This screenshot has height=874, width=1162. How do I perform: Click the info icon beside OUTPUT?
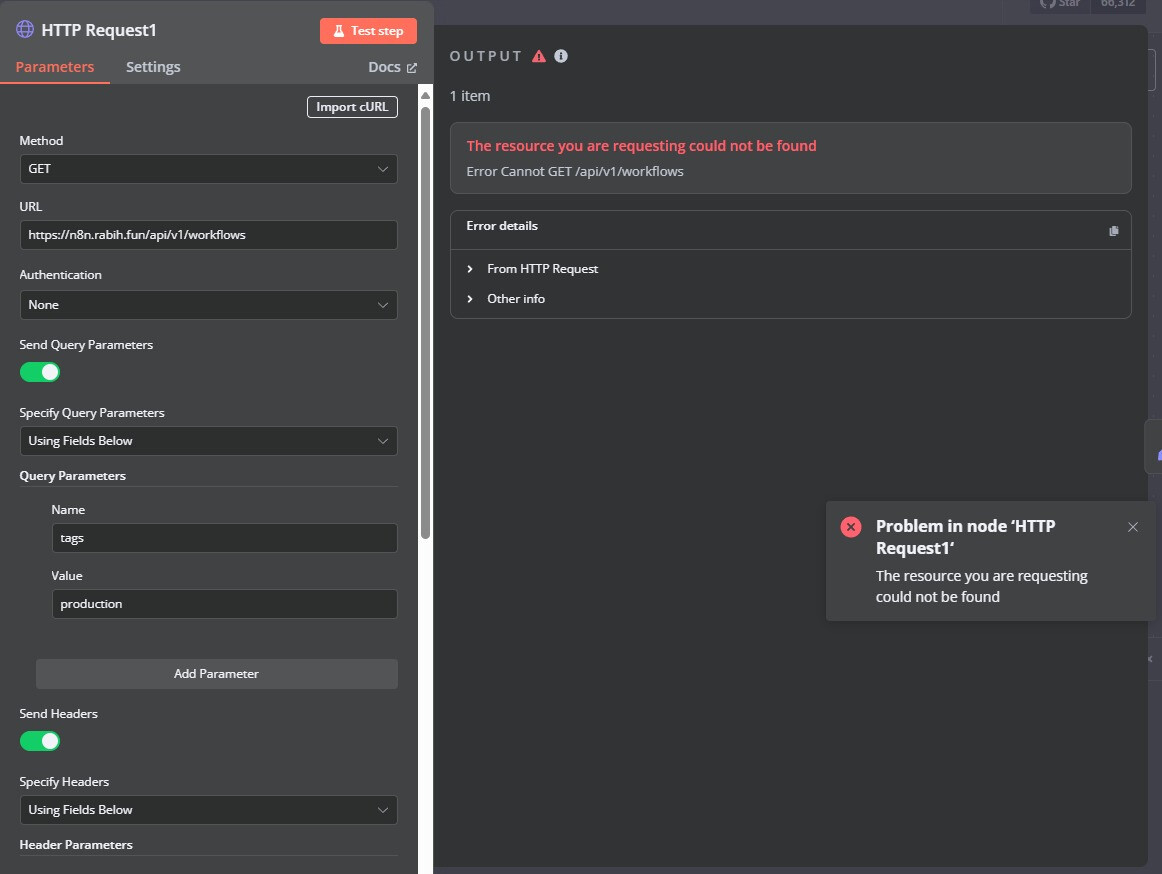click(561, 56)
